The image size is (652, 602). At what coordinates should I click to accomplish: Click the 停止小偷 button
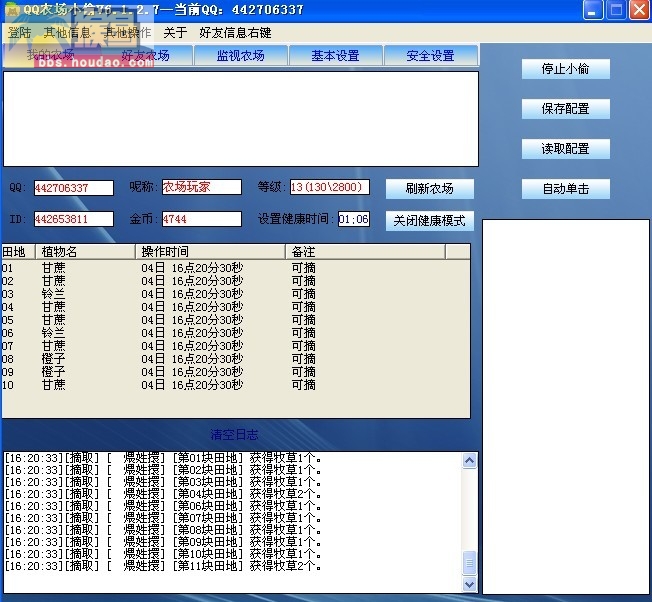tap(566, 69)
